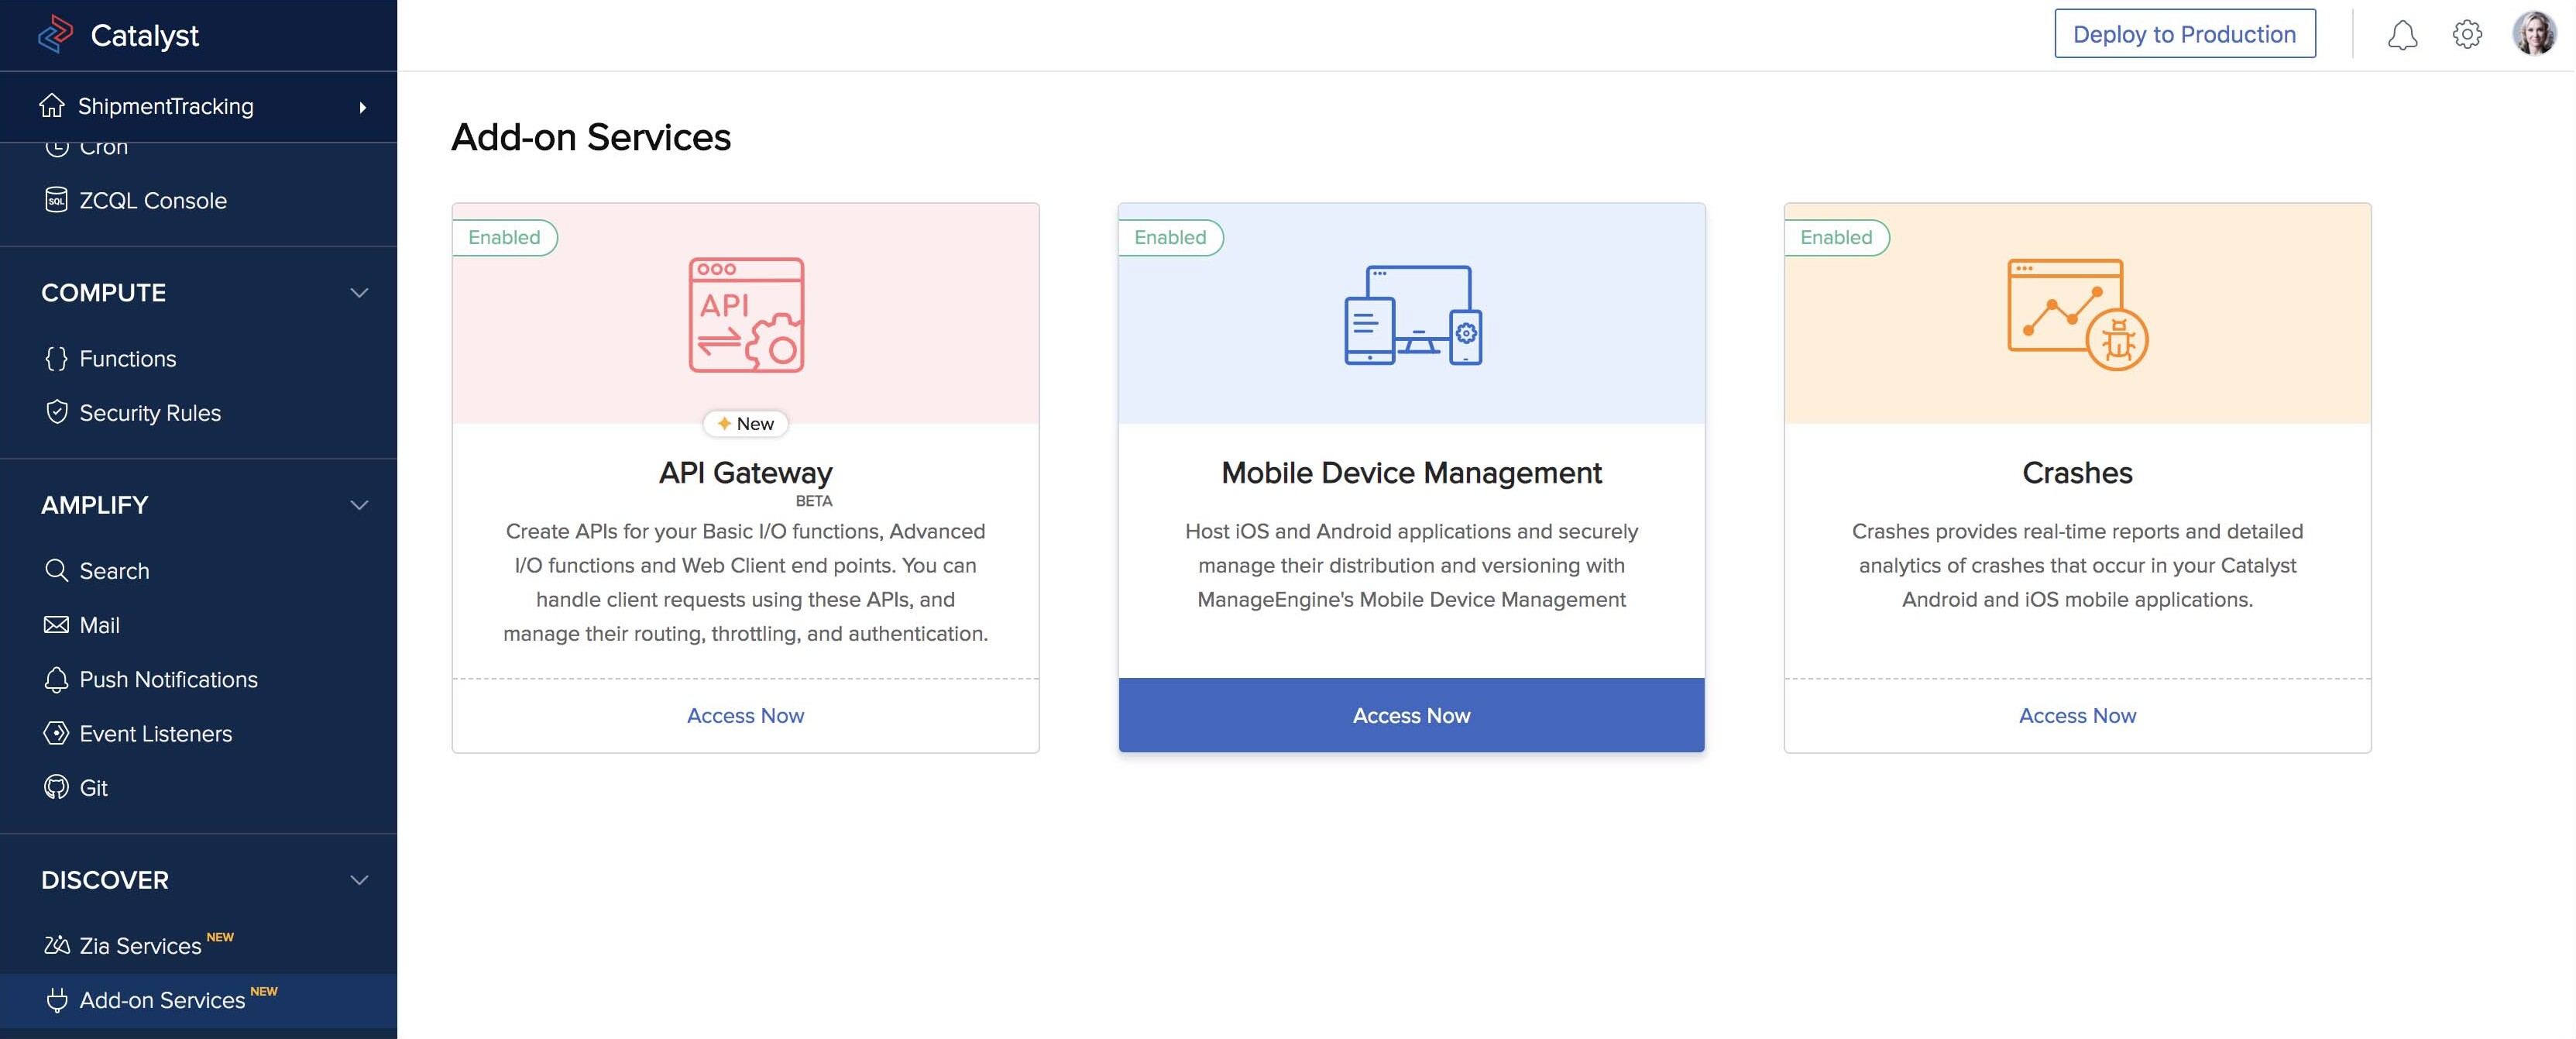Access Now for Mobile Device Management
2576x1039 pixels.
click(1411, 715)
